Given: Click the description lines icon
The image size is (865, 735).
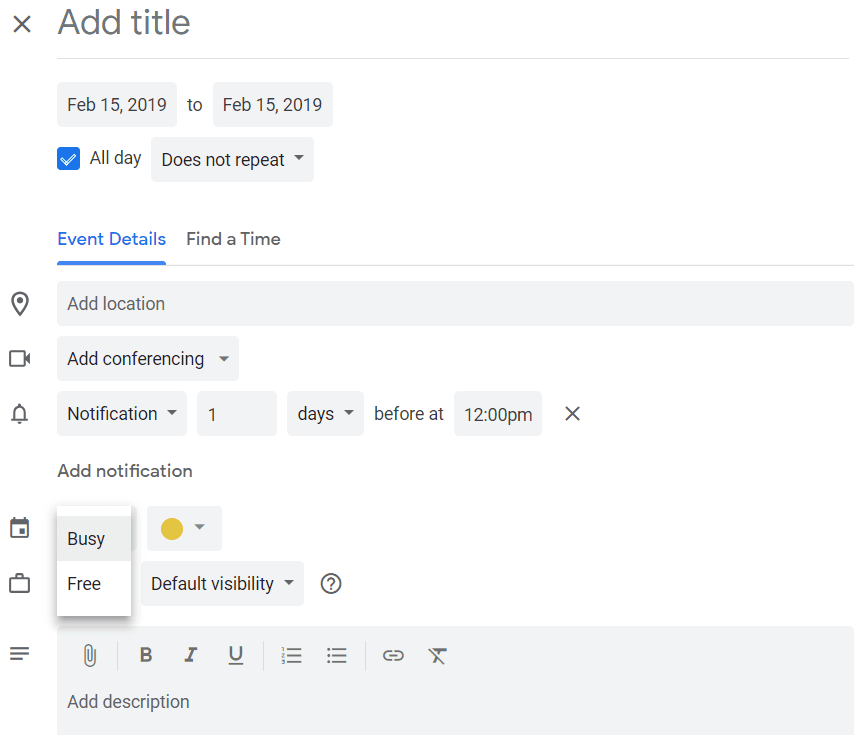Looking at the screenshot, I should [x=20, y=654].
